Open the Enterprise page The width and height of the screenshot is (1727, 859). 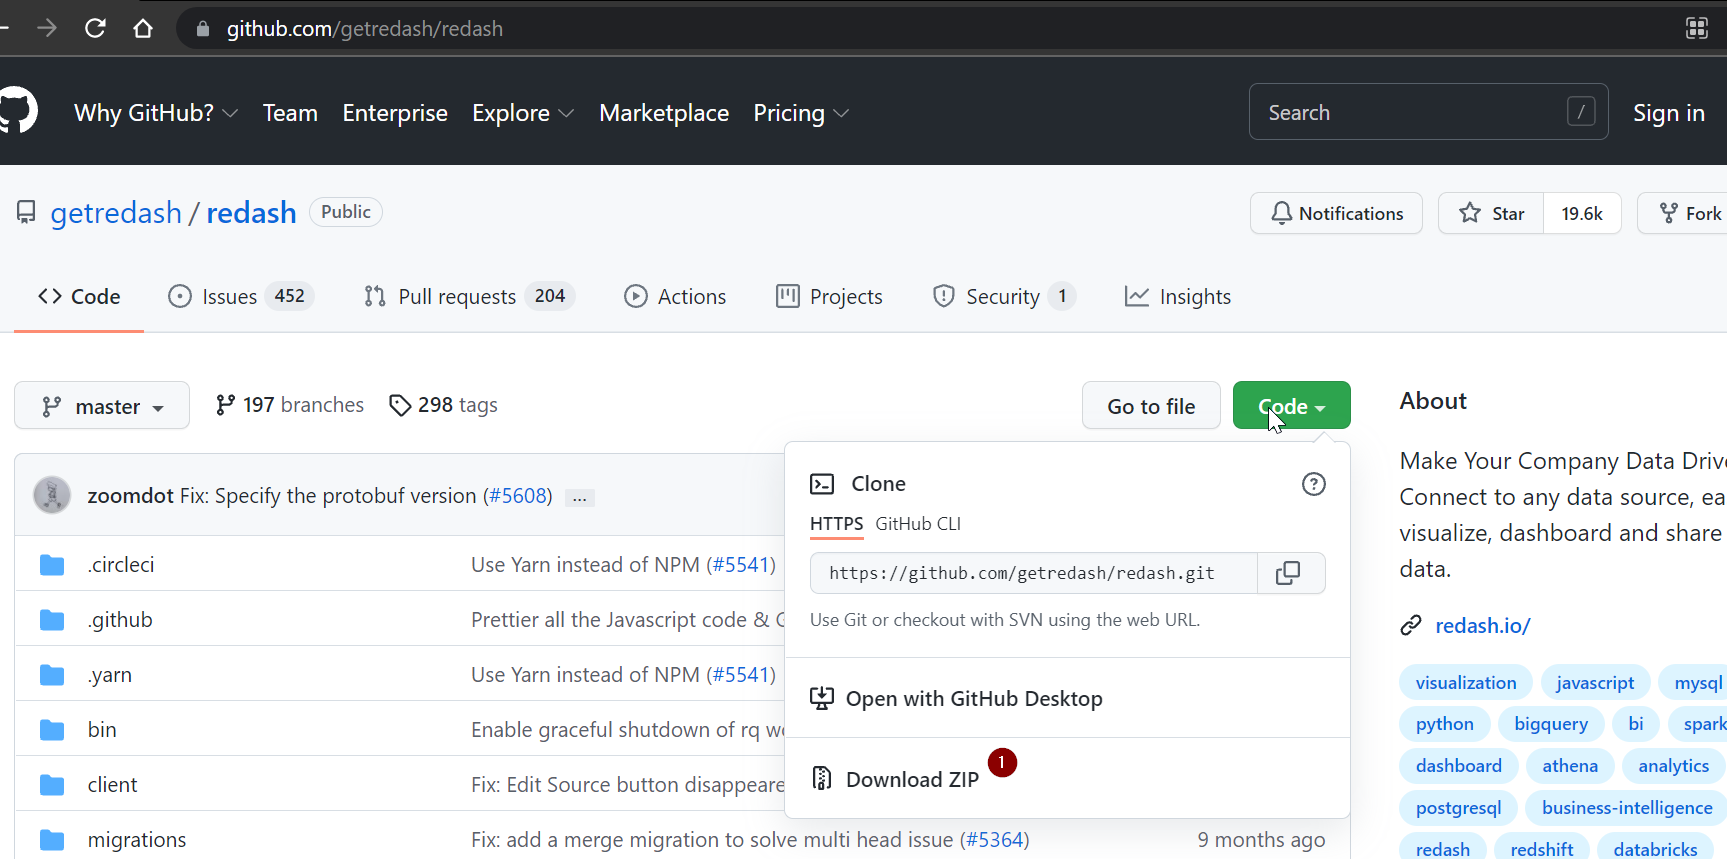(x=395, y=113)
